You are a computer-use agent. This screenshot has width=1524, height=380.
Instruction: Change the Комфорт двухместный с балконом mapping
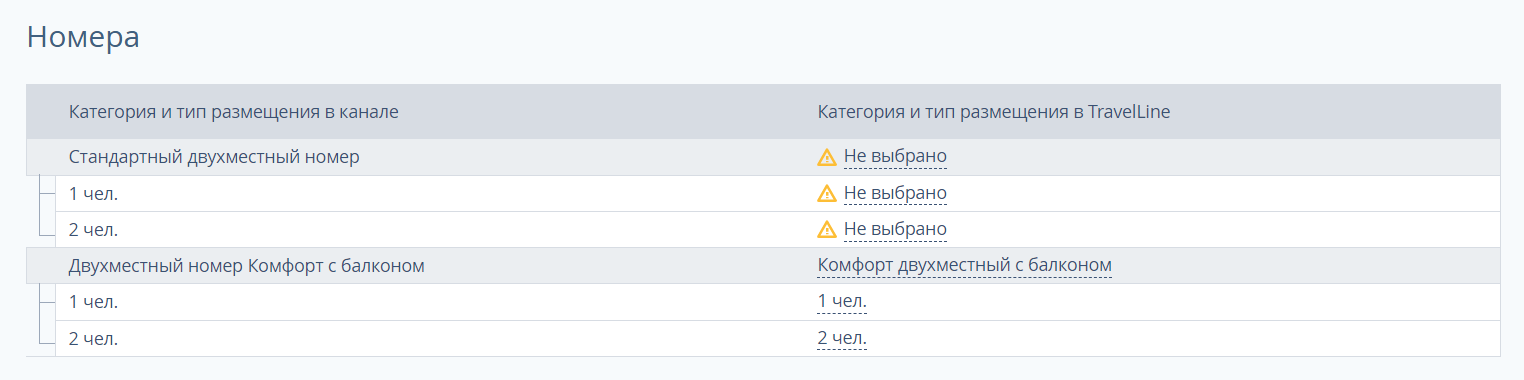click(965, 266)
